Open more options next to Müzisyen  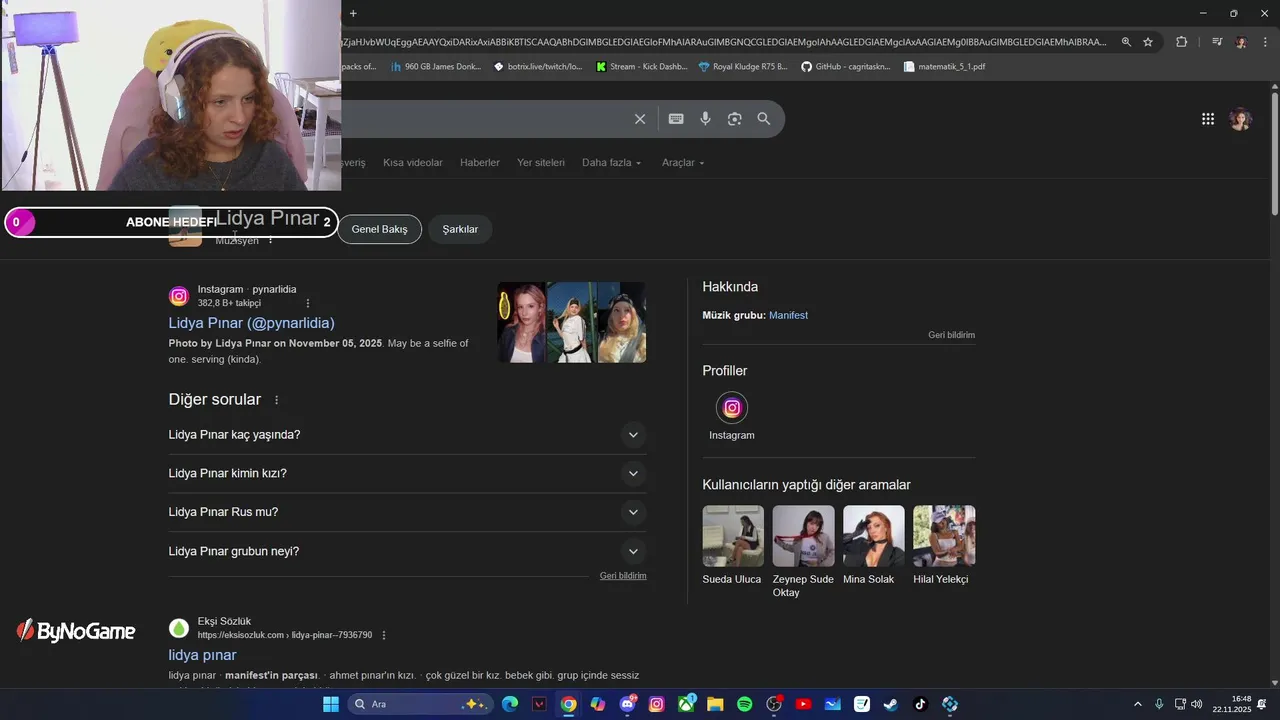pos(270,240)
